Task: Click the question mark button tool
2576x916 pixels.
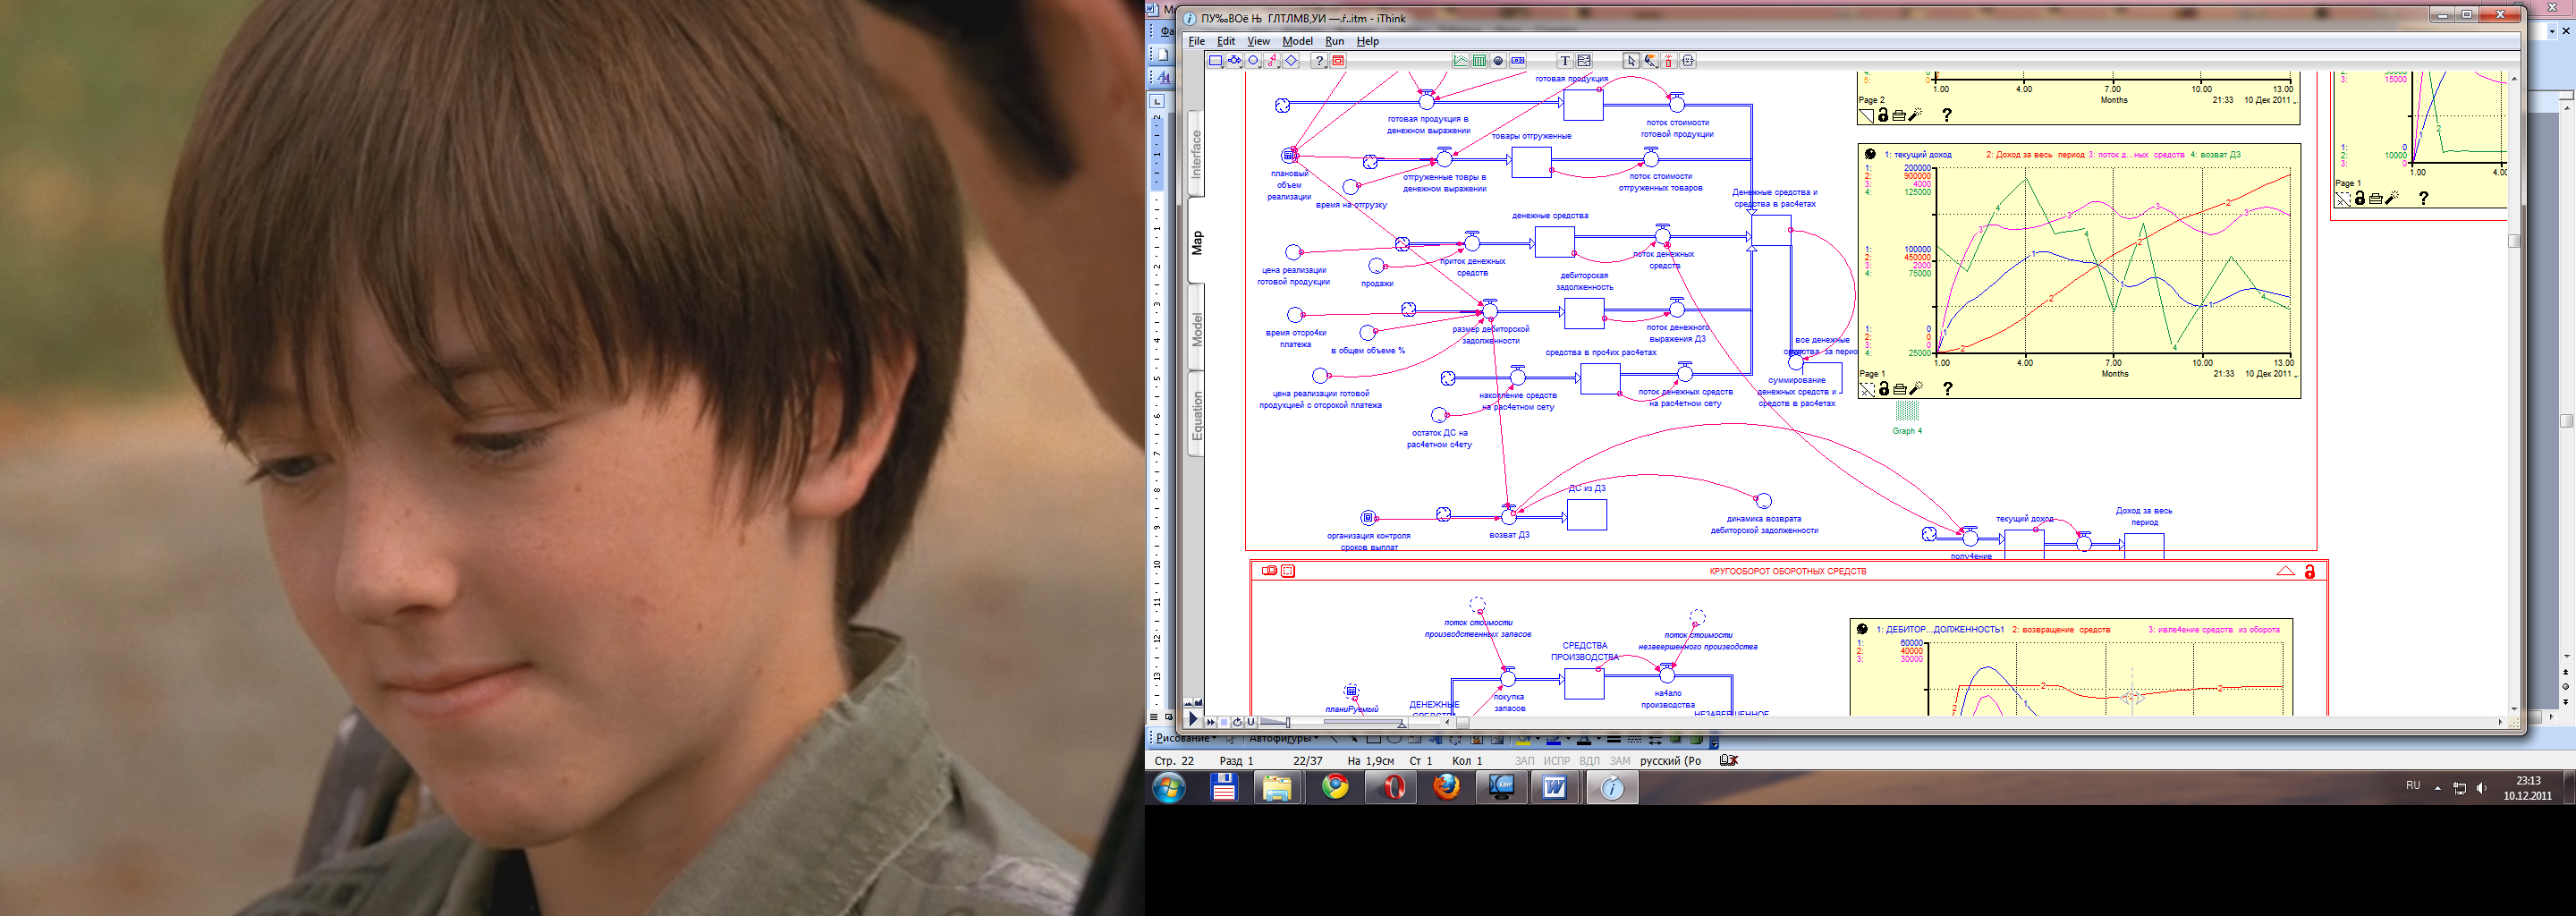Action: click(1320, 61)
